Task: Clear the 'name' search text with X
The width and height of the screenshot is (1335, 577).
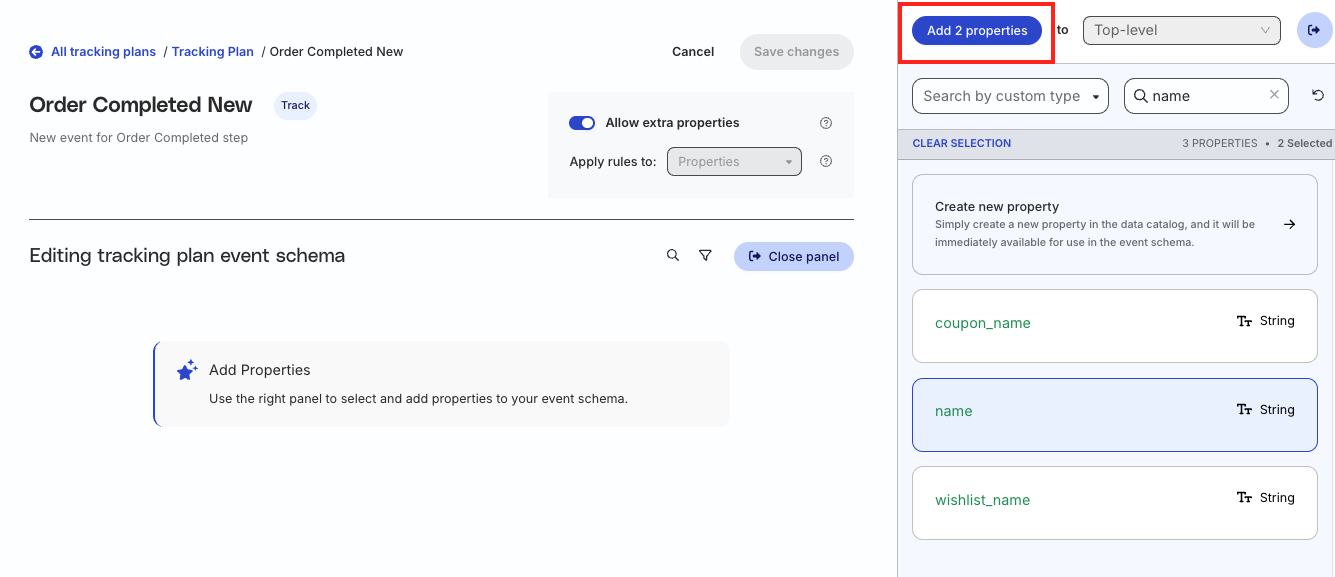Action: [1274, 95]
